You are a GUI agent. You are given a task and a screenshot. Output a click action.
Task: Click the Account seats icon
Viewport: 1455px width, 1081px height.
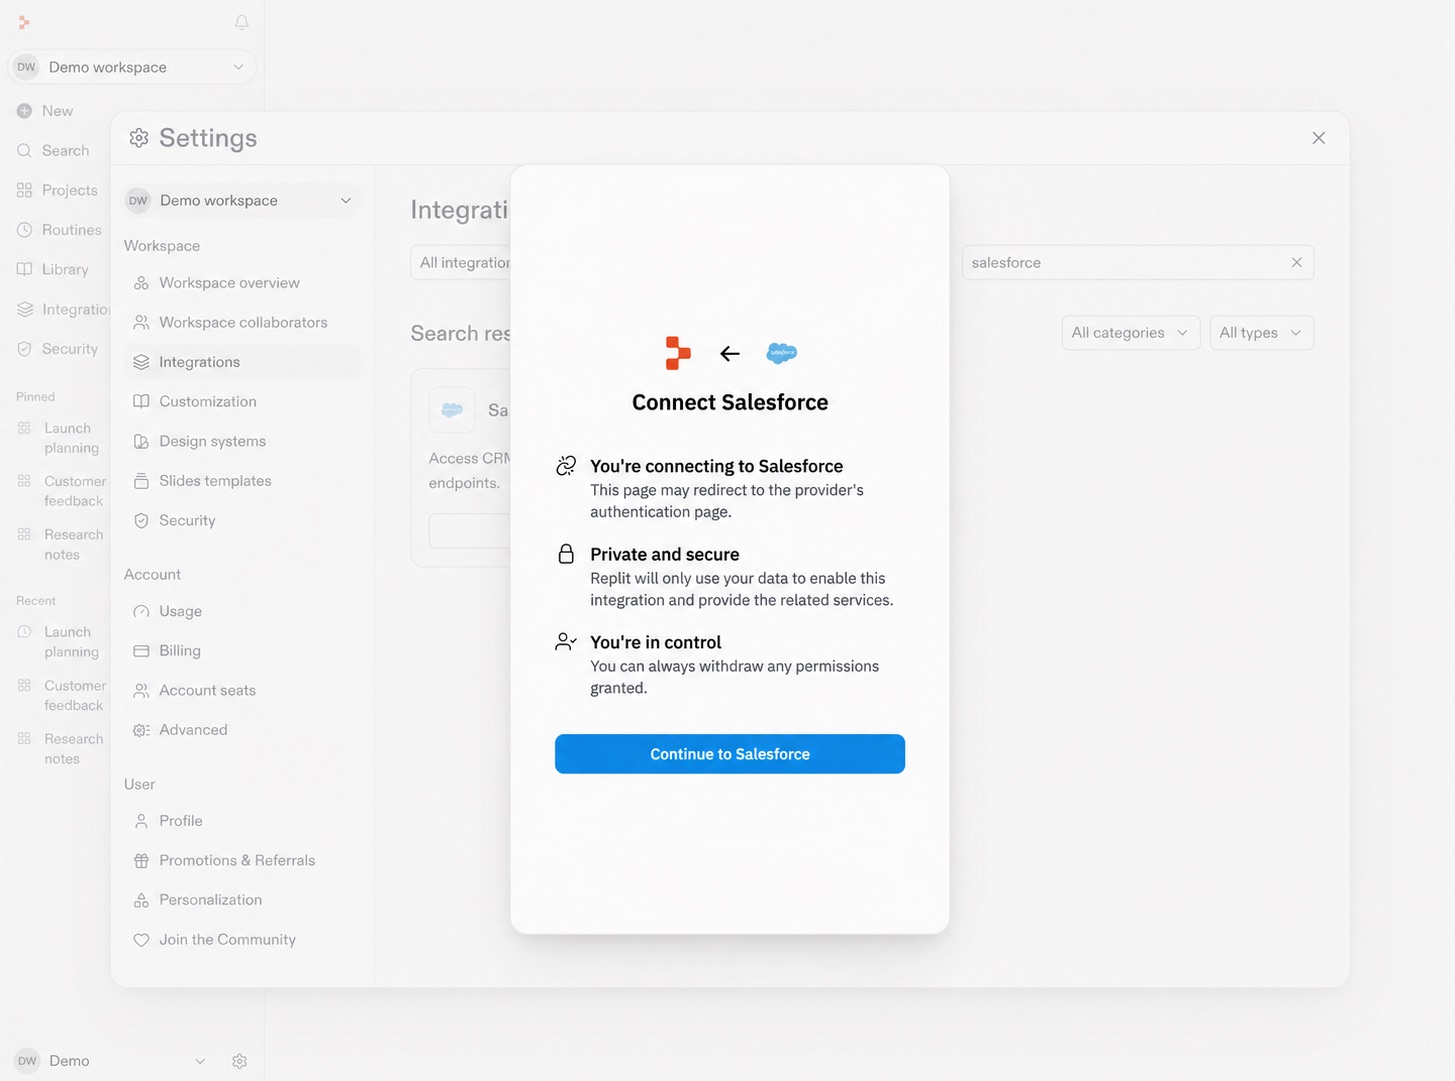141,690
